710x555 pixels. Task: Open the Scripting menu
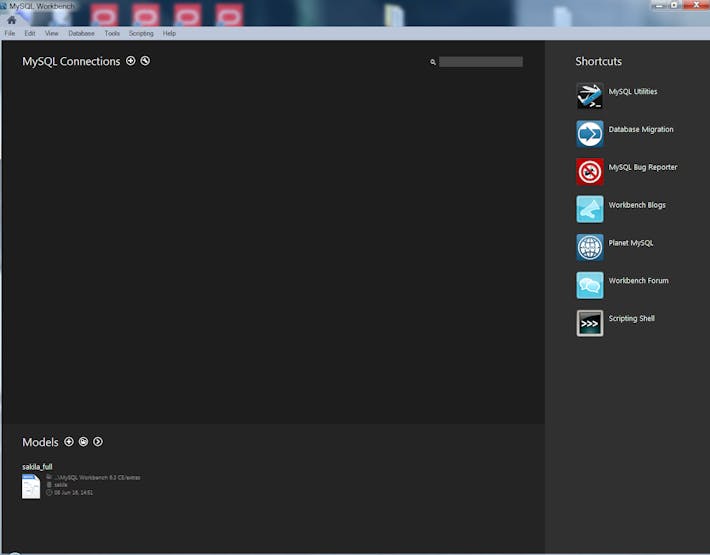point(141,33)
